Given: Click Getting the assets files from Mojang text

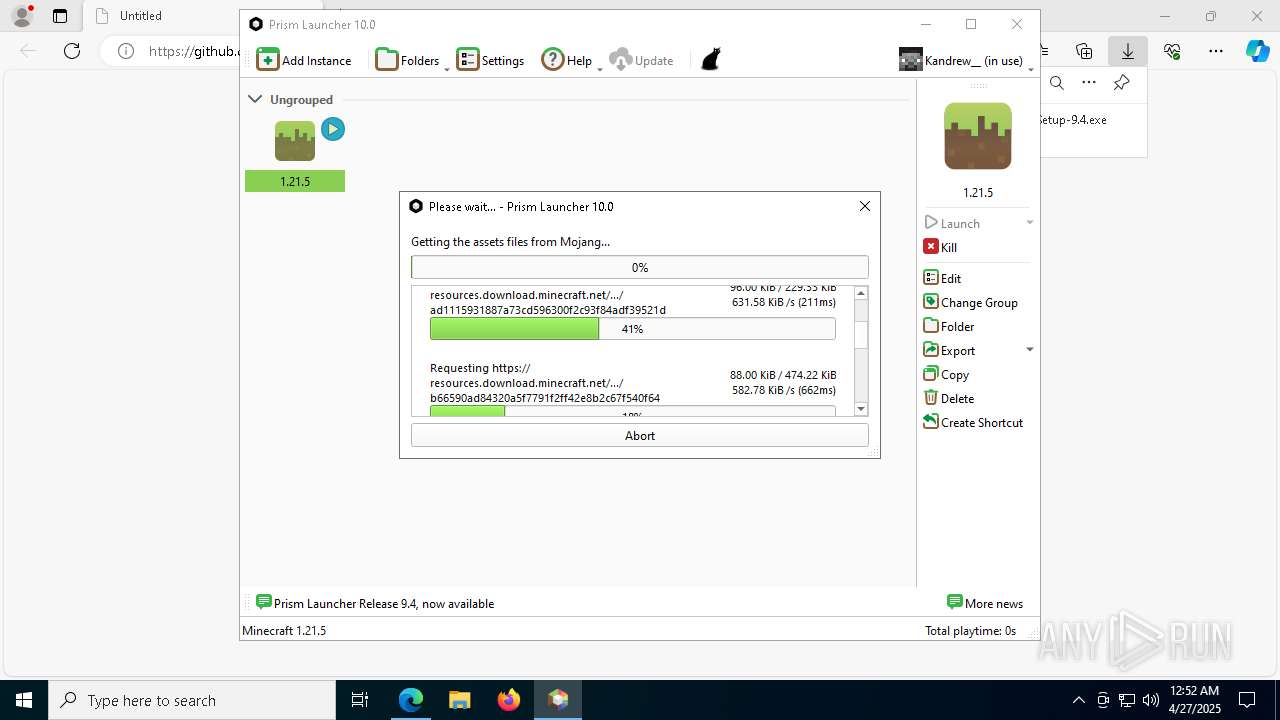Looking at the screenshot, I should 510,241.
